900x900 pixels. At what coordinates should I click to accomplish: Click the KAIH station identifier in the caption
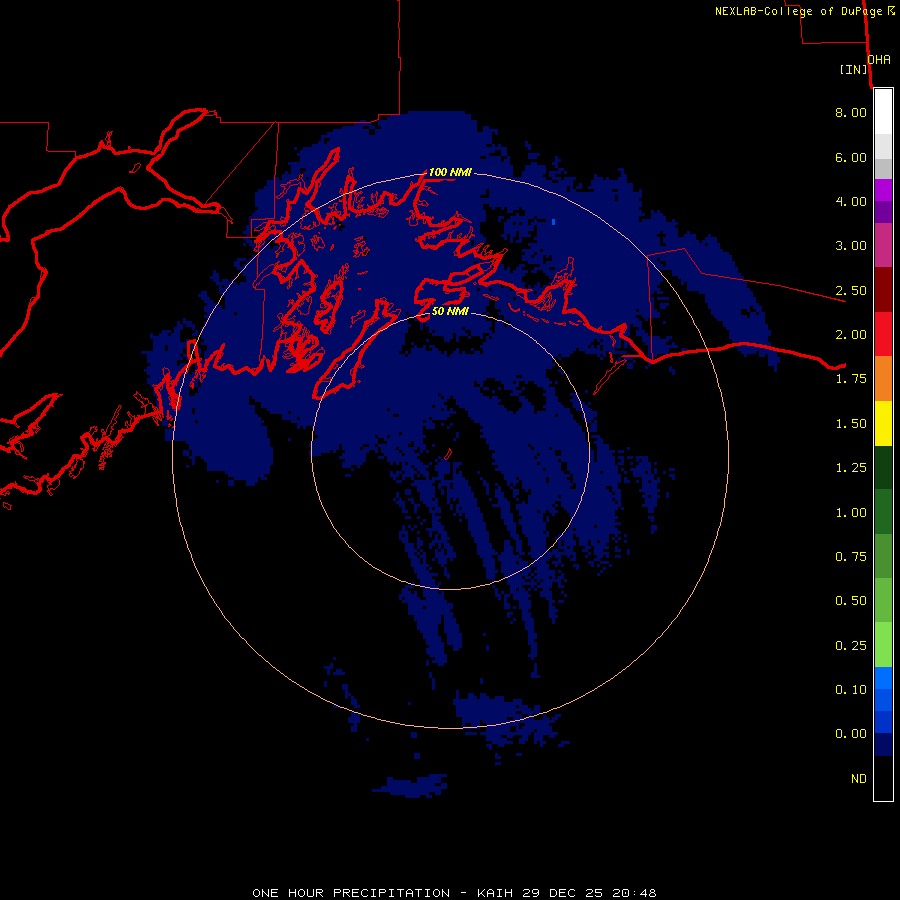496,893
